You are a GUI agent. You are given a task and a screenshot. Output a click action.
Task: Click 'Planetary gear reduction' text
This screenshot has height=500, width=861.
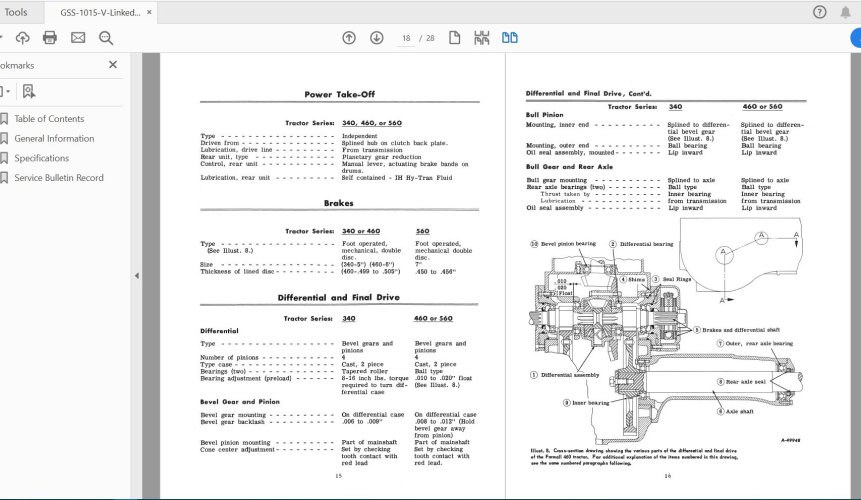[381, 157]
